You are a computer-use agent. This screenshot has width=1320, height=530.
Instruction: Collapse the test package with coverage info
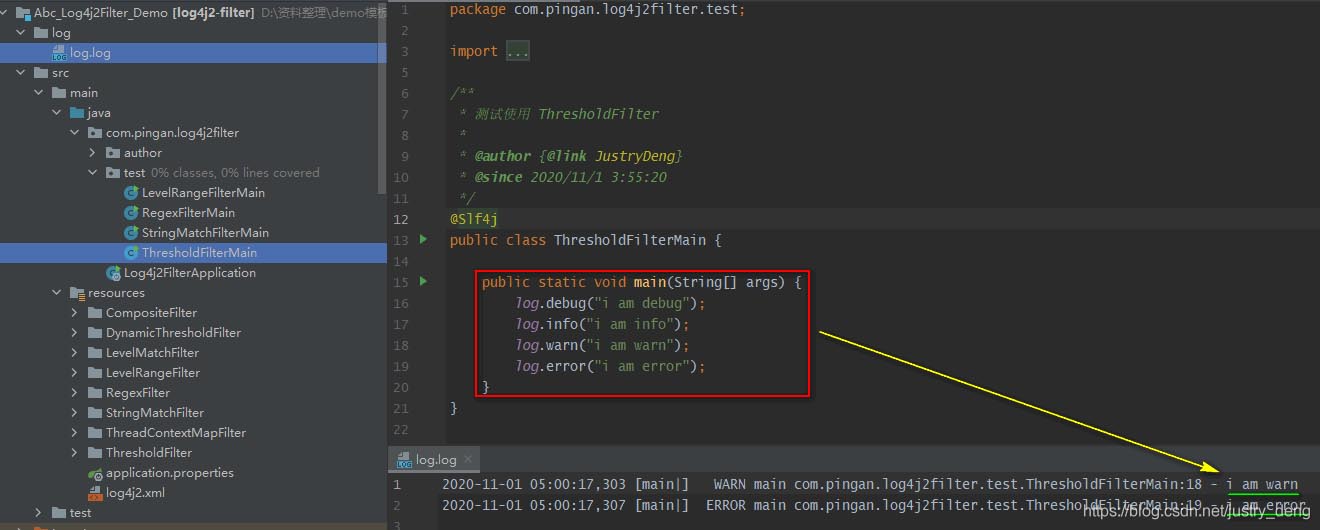[x=92, y=173]
